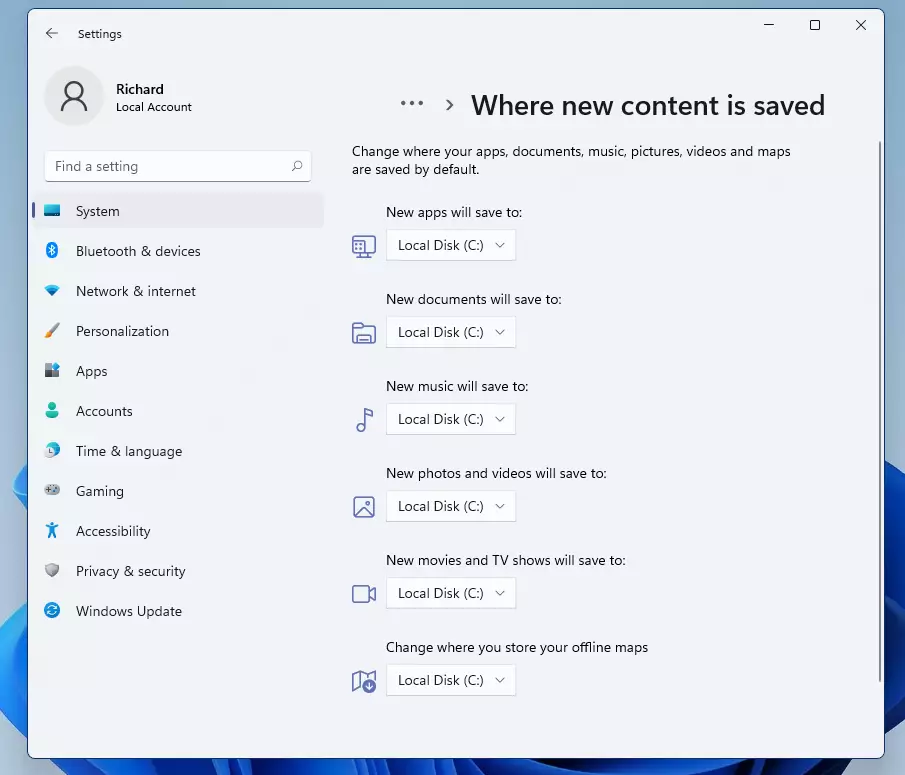Open the new documents drive dropdown

click(451, 332)
